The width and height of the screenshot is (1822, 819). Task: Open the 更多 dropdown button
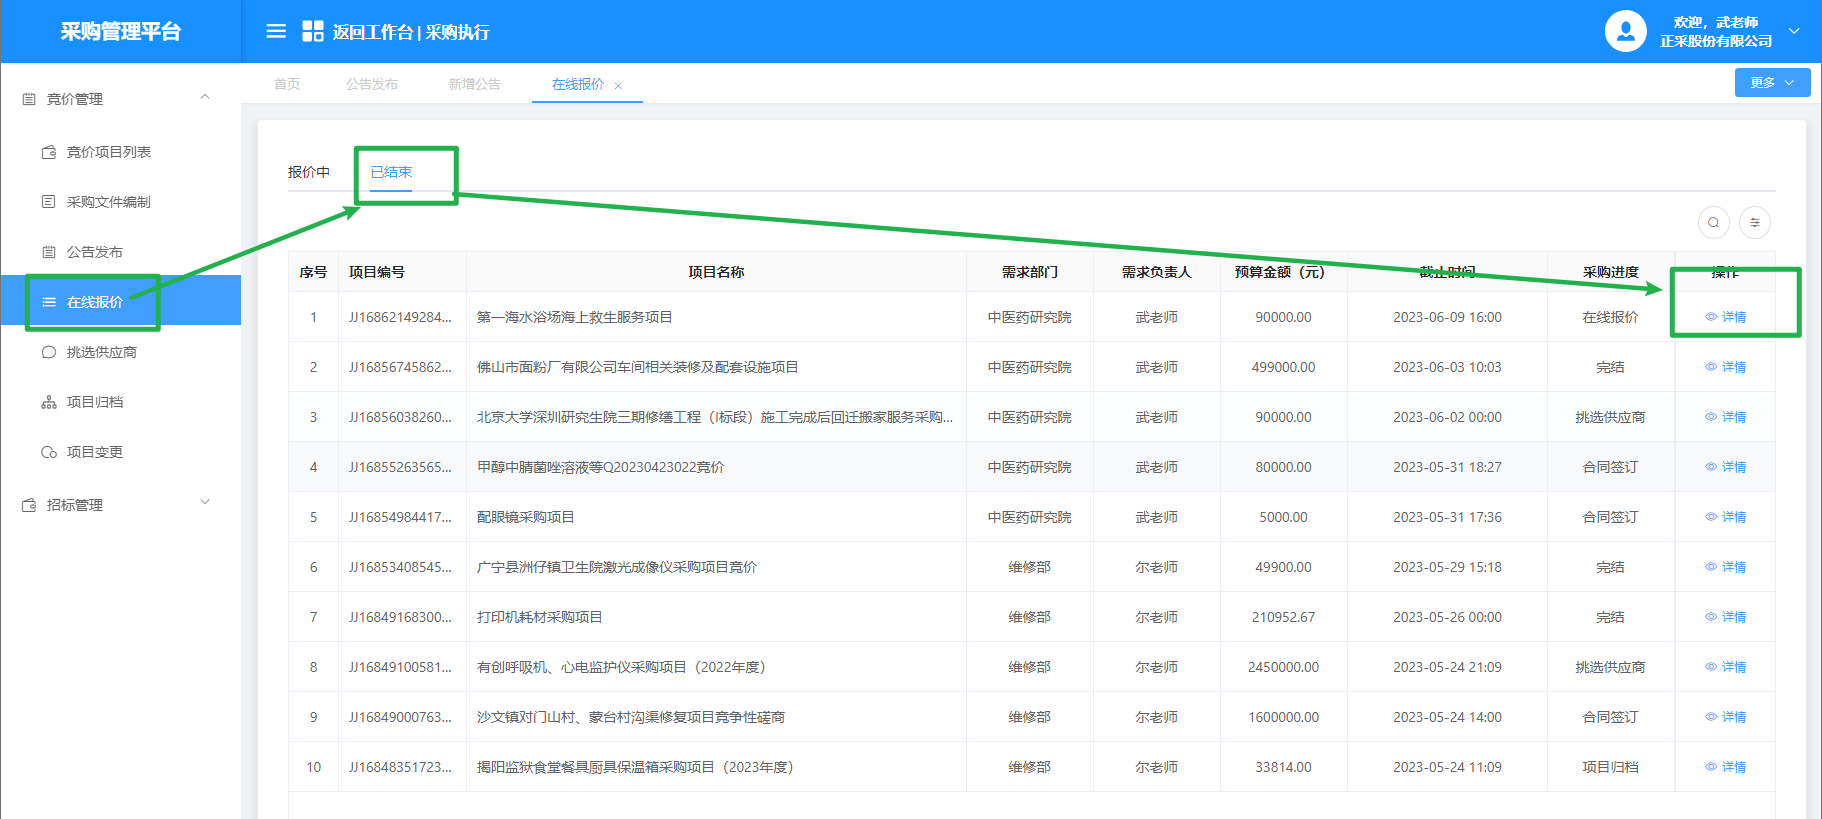point(1771,83)
